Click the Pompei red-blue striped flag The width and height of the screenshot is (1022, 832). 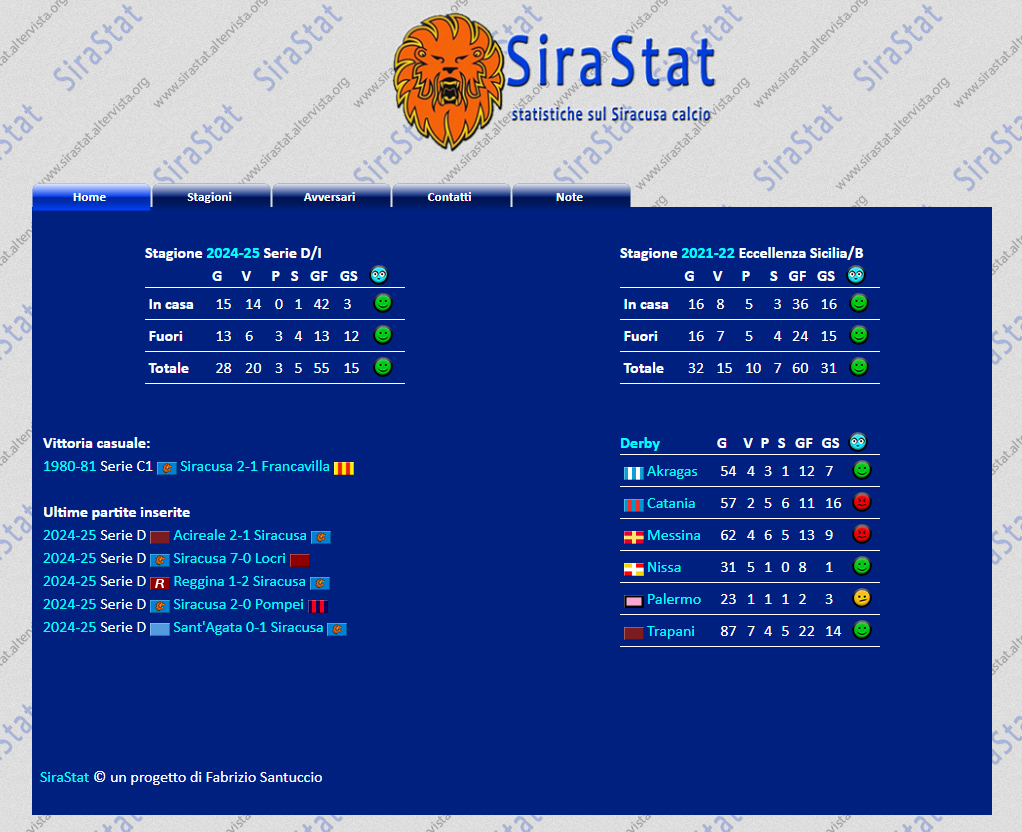[317, 606]
